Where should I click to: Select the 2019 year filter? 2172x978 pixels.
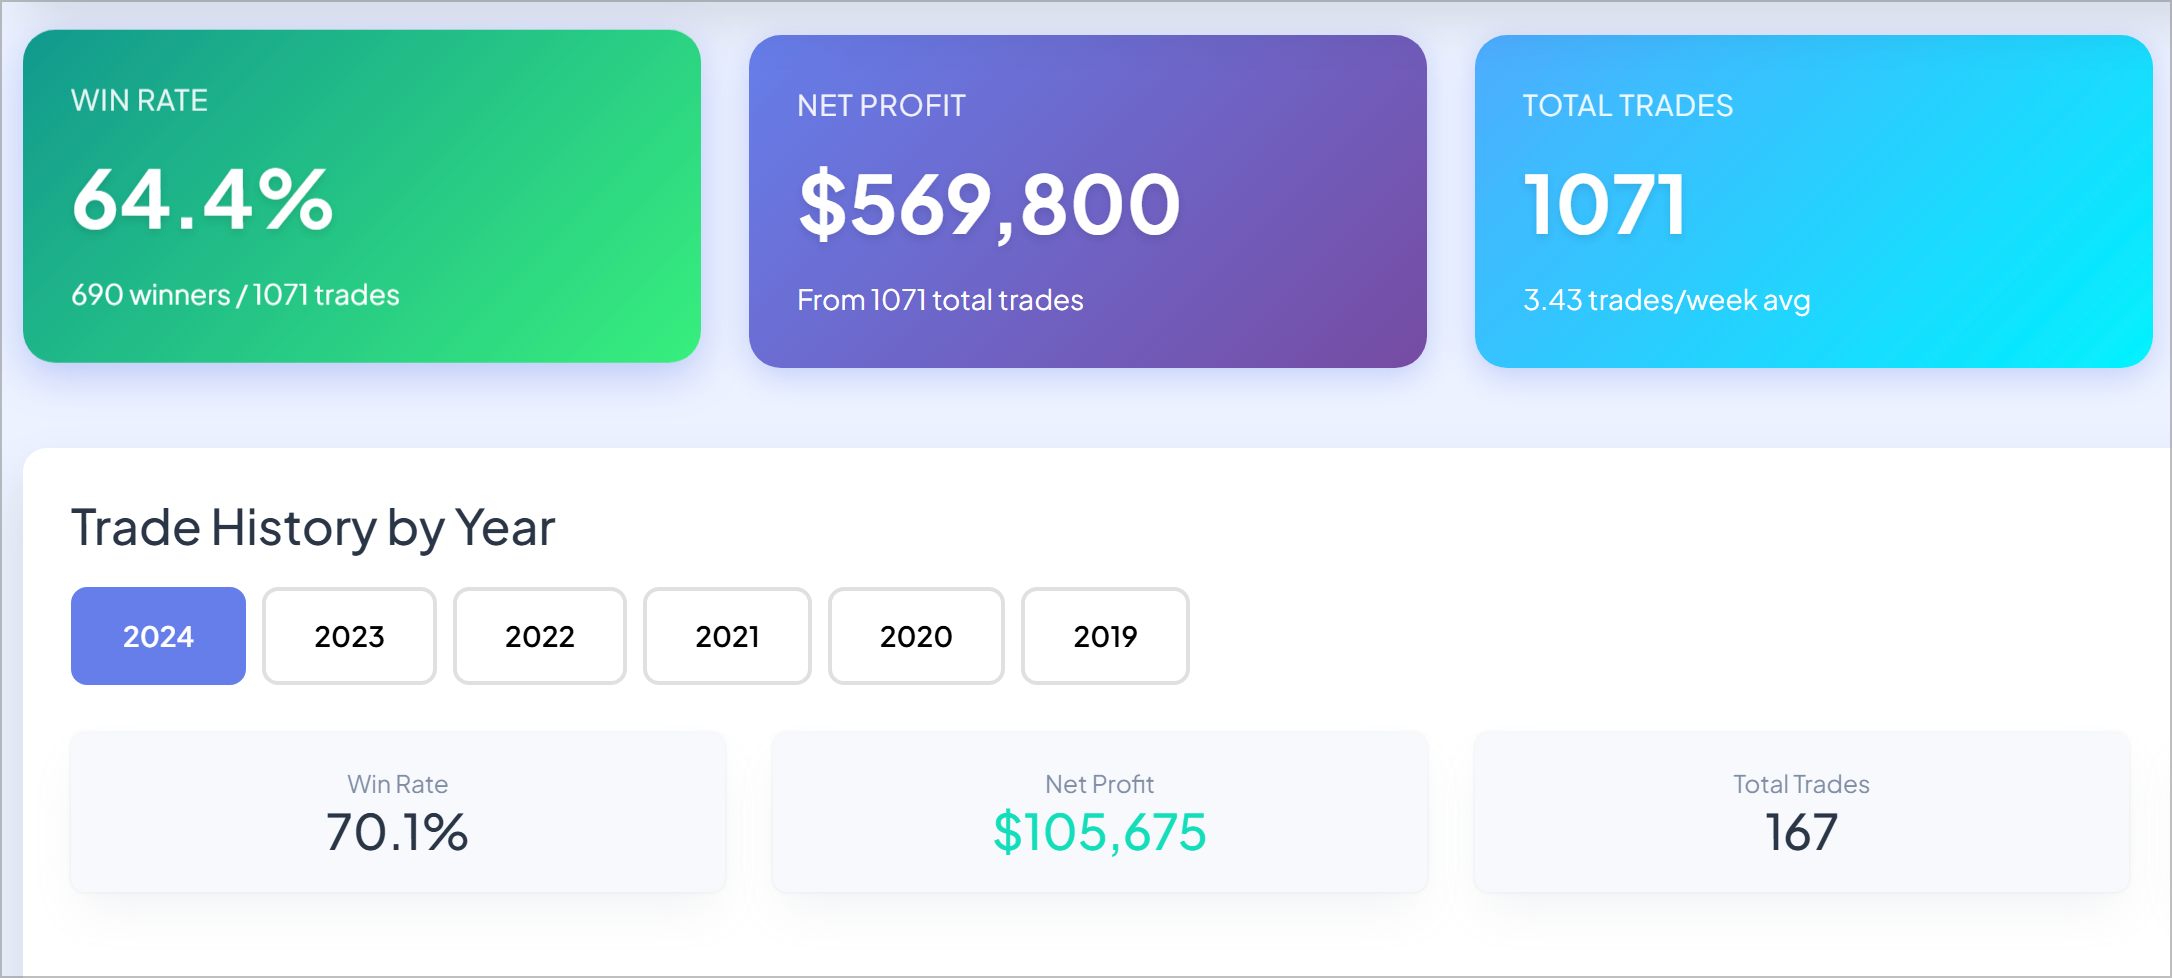[x=1104, y=636]
